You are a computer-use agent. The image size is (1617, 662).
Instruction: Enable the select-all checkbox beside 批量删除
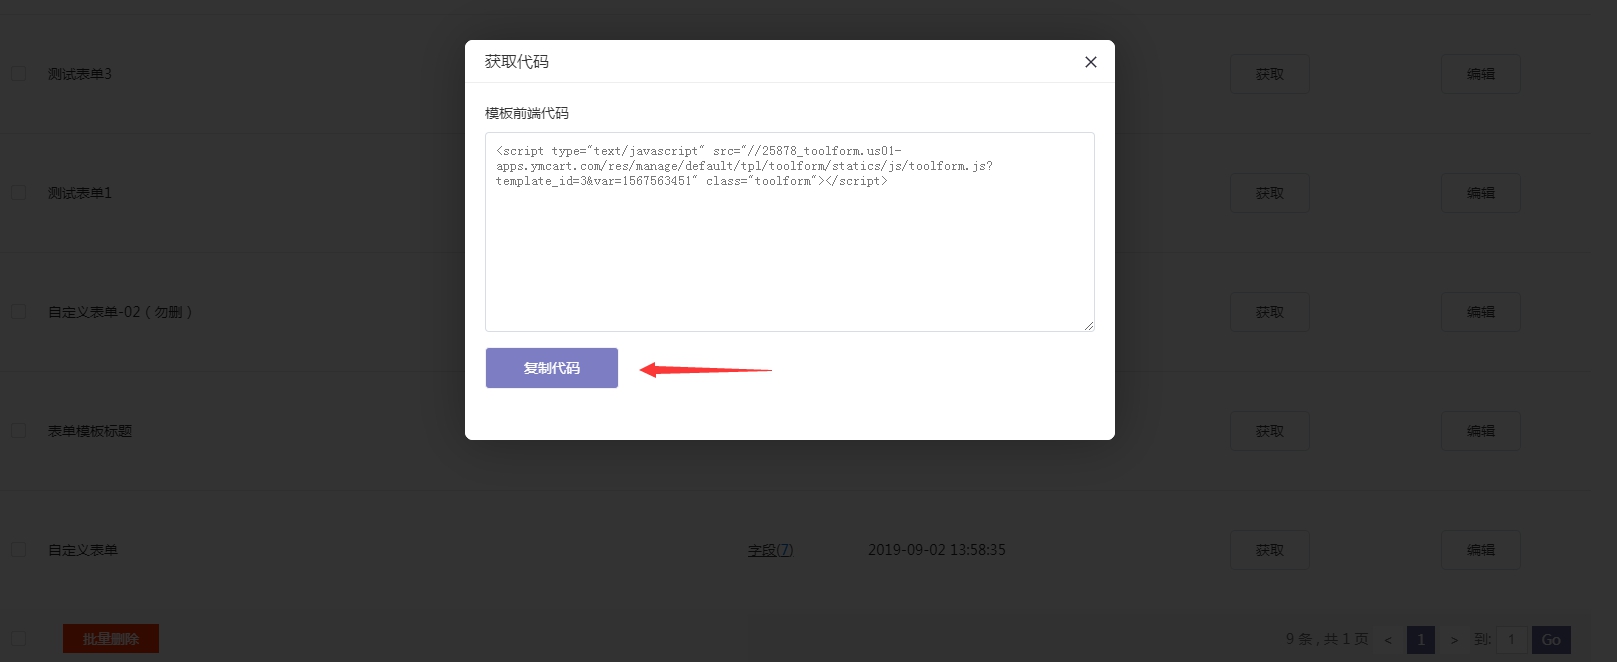pyautogui.click(x=18, y=639)
